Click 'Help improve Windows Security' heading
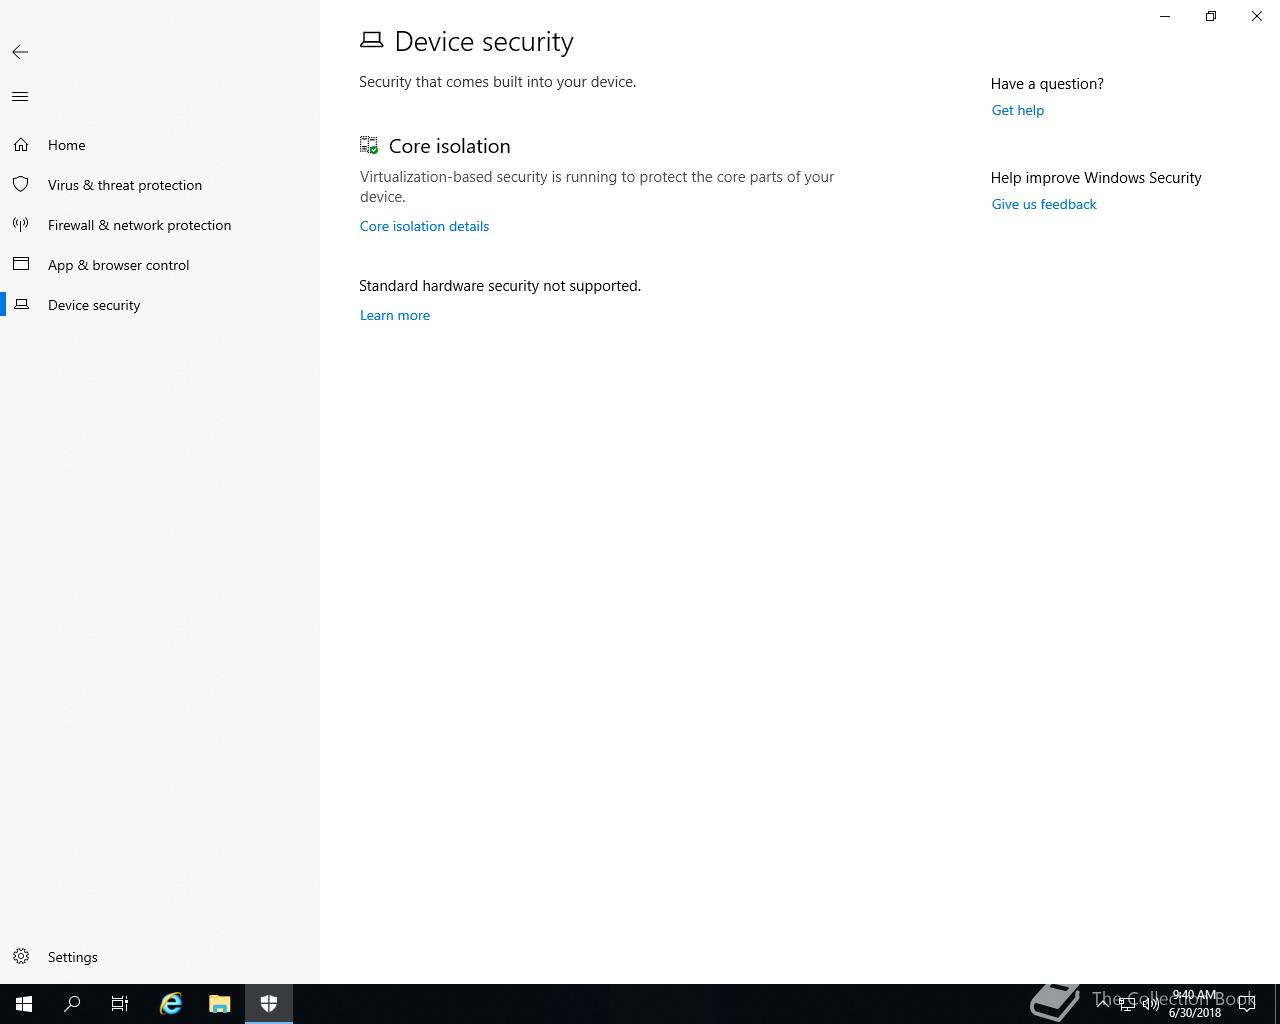The image size is (1280, 1024). point(1096,178)
